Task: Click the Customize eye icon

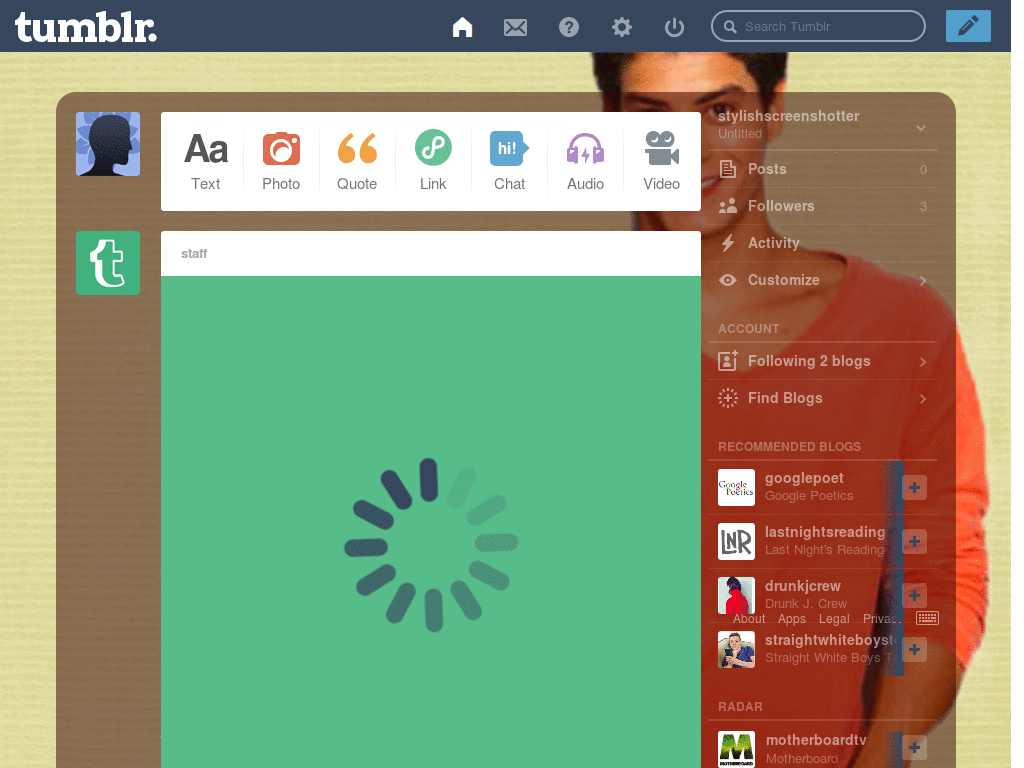Action: 728,280
